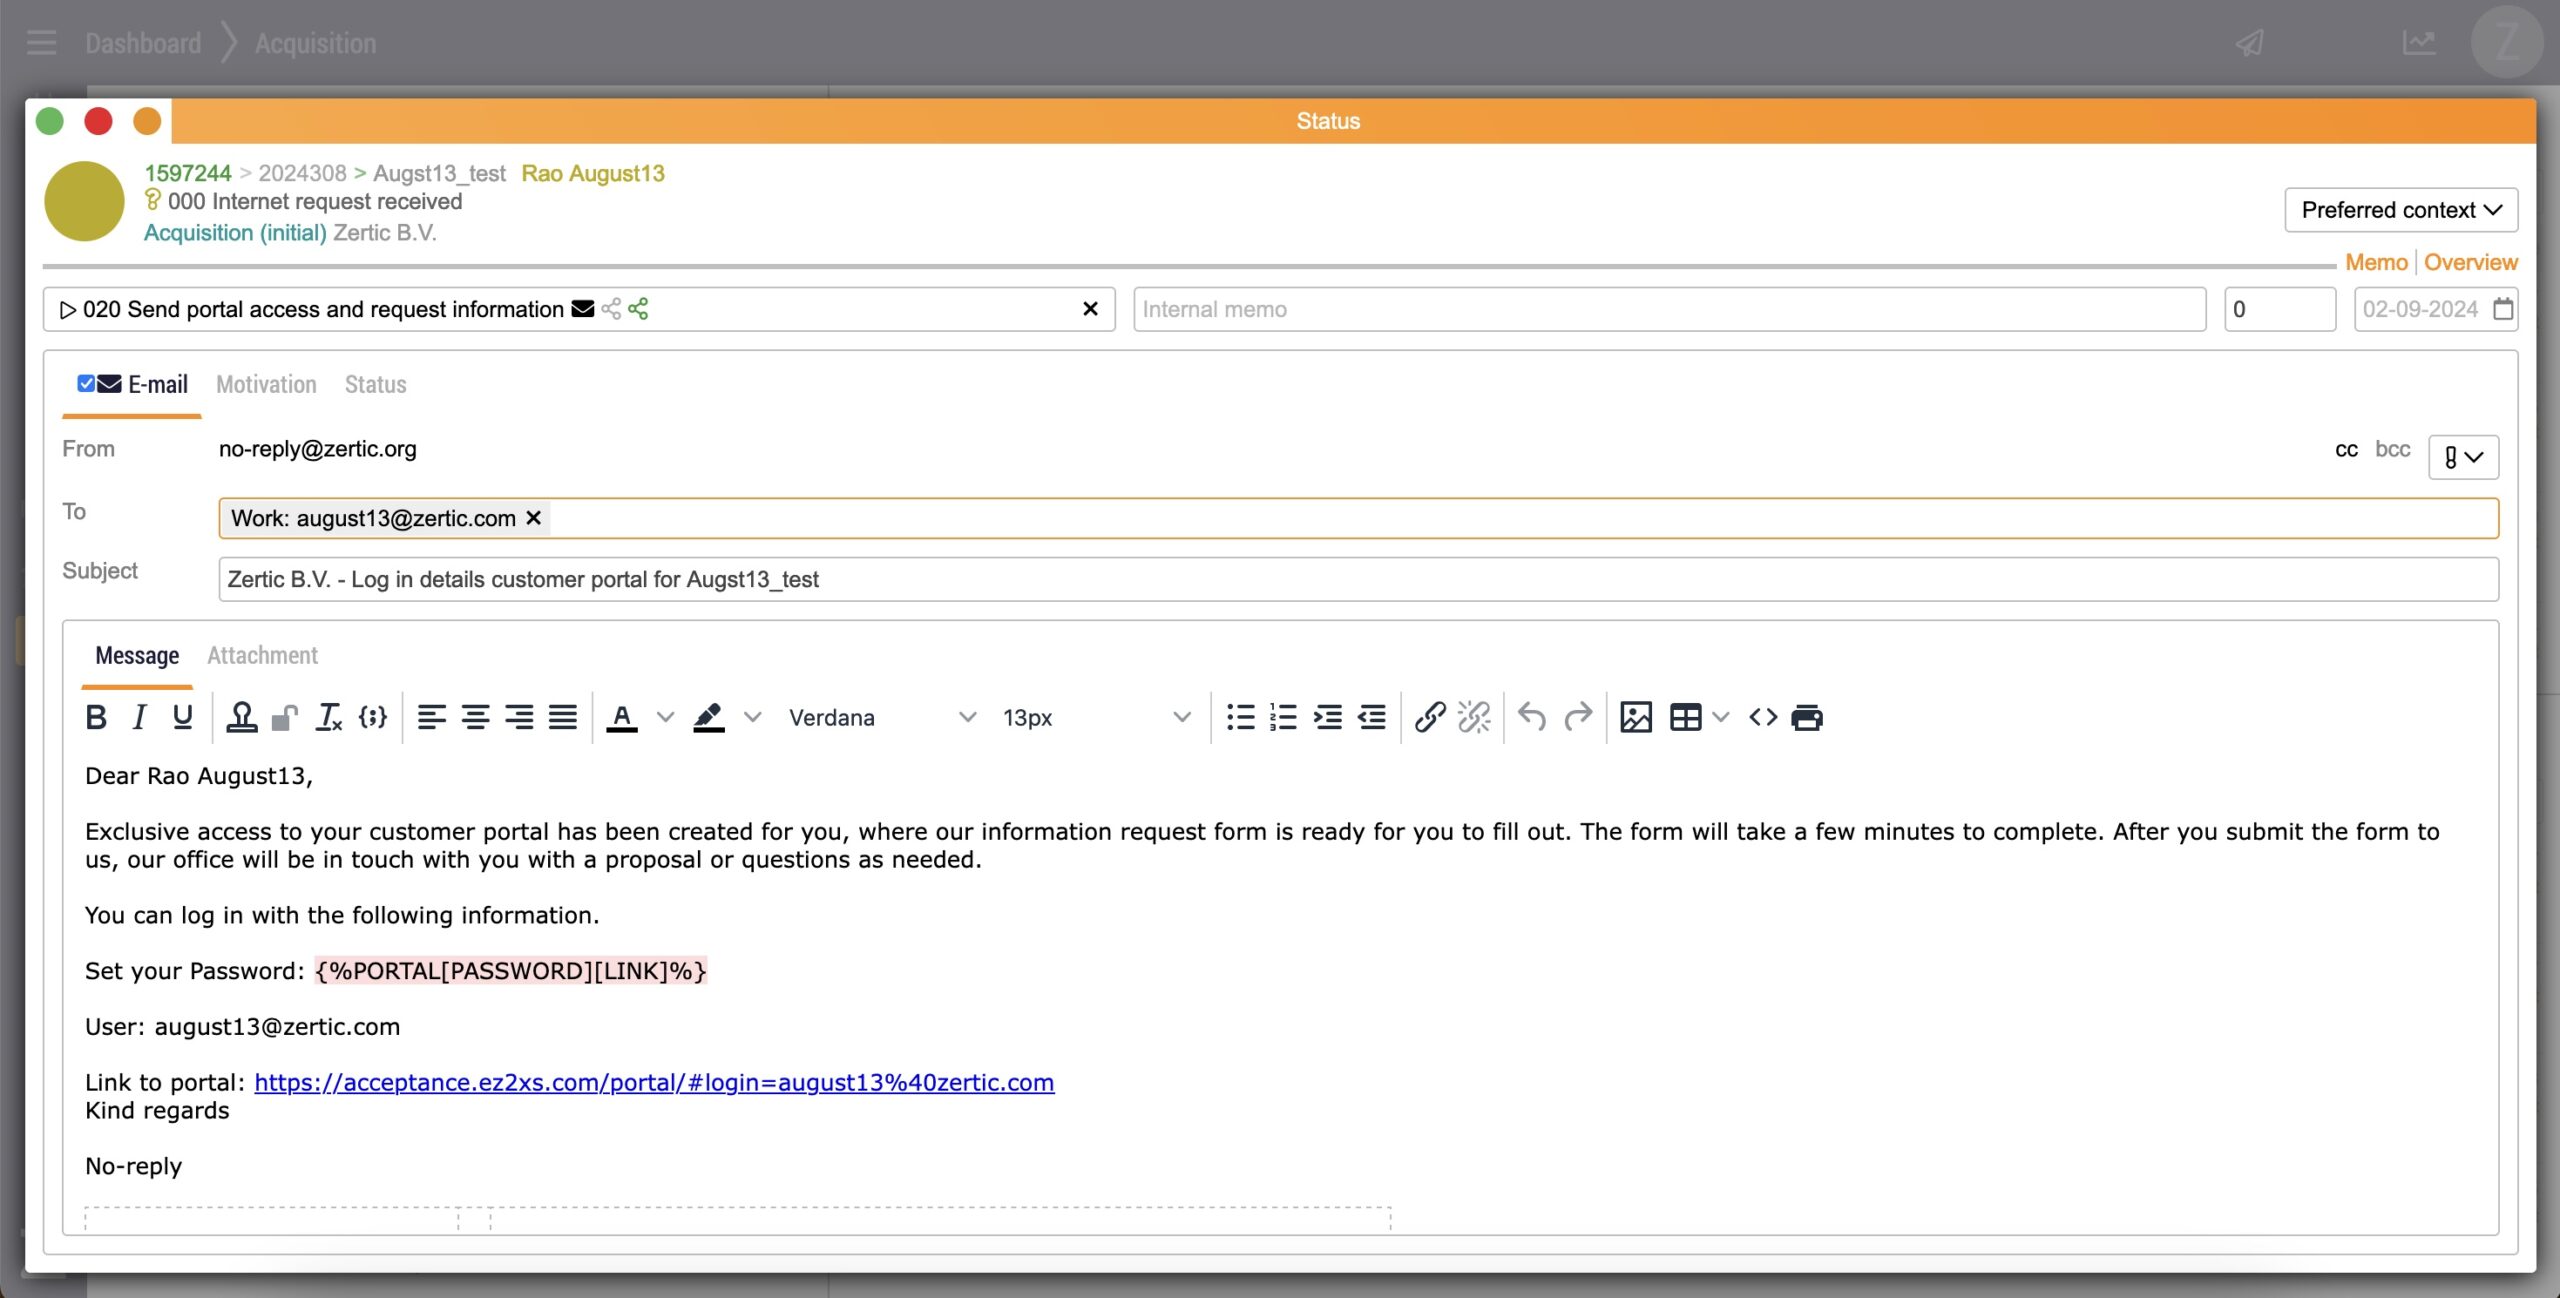Open the Preferred context dropdown

point(2400,210)
